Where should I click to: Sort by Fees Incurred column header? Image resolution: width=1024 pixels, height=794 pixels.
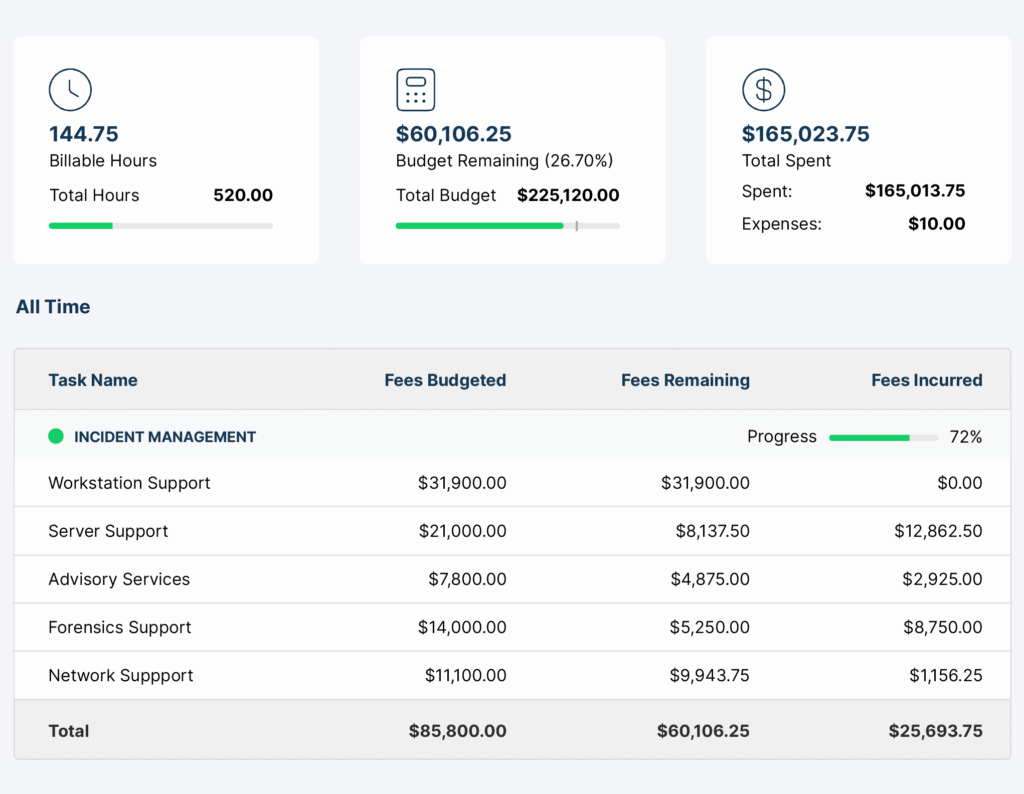[x=926, y=380]
